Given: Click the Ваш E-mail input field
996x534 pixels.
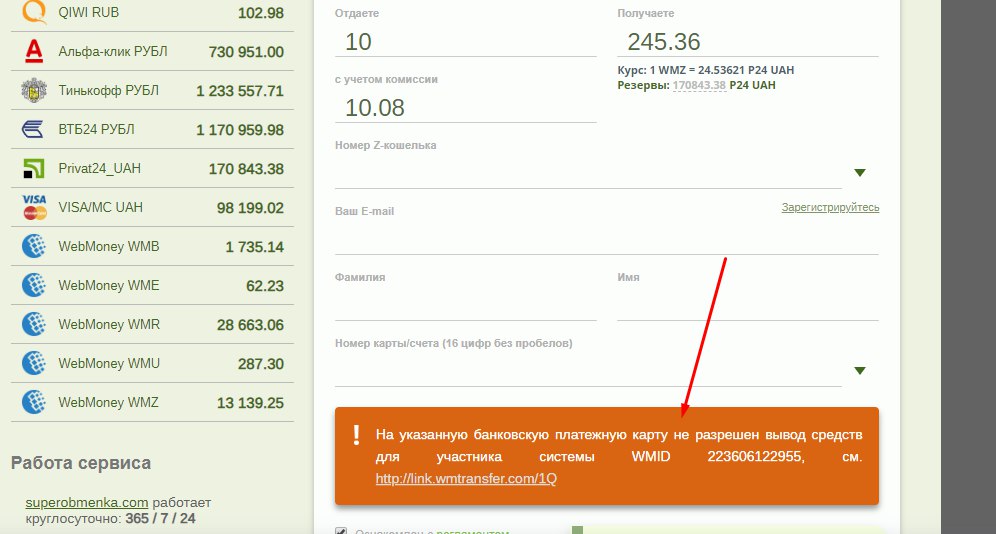Looking at the screenshot, I should coord(607,239).
